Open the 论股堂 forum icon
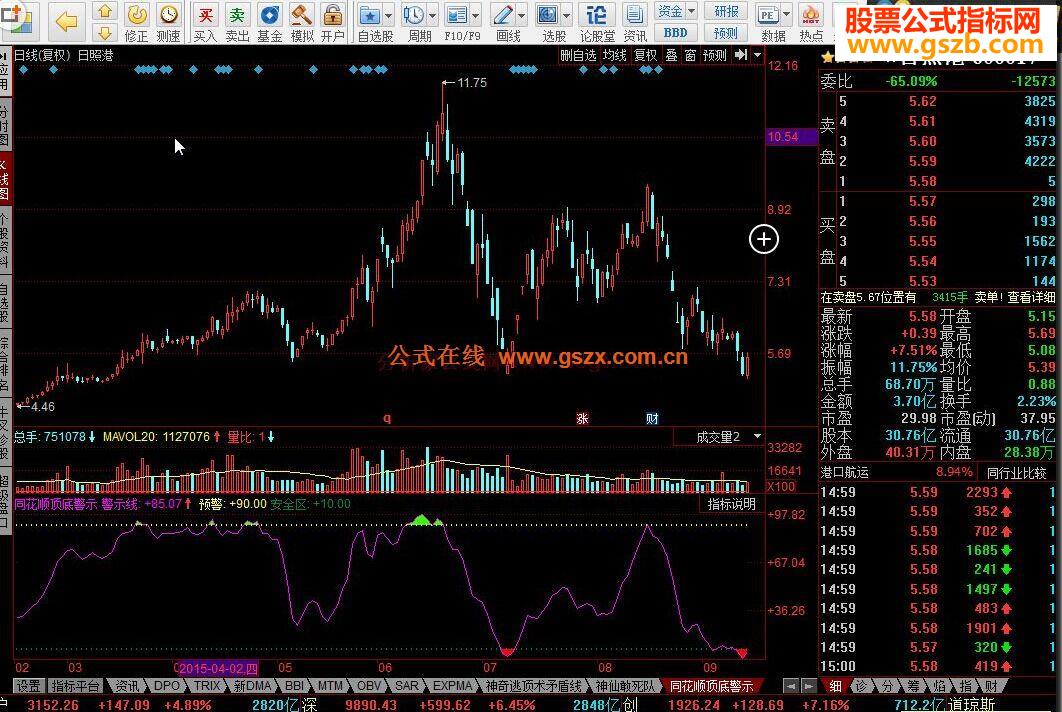The height and width of the screenshot is (712, 1062). coord(597,22)
